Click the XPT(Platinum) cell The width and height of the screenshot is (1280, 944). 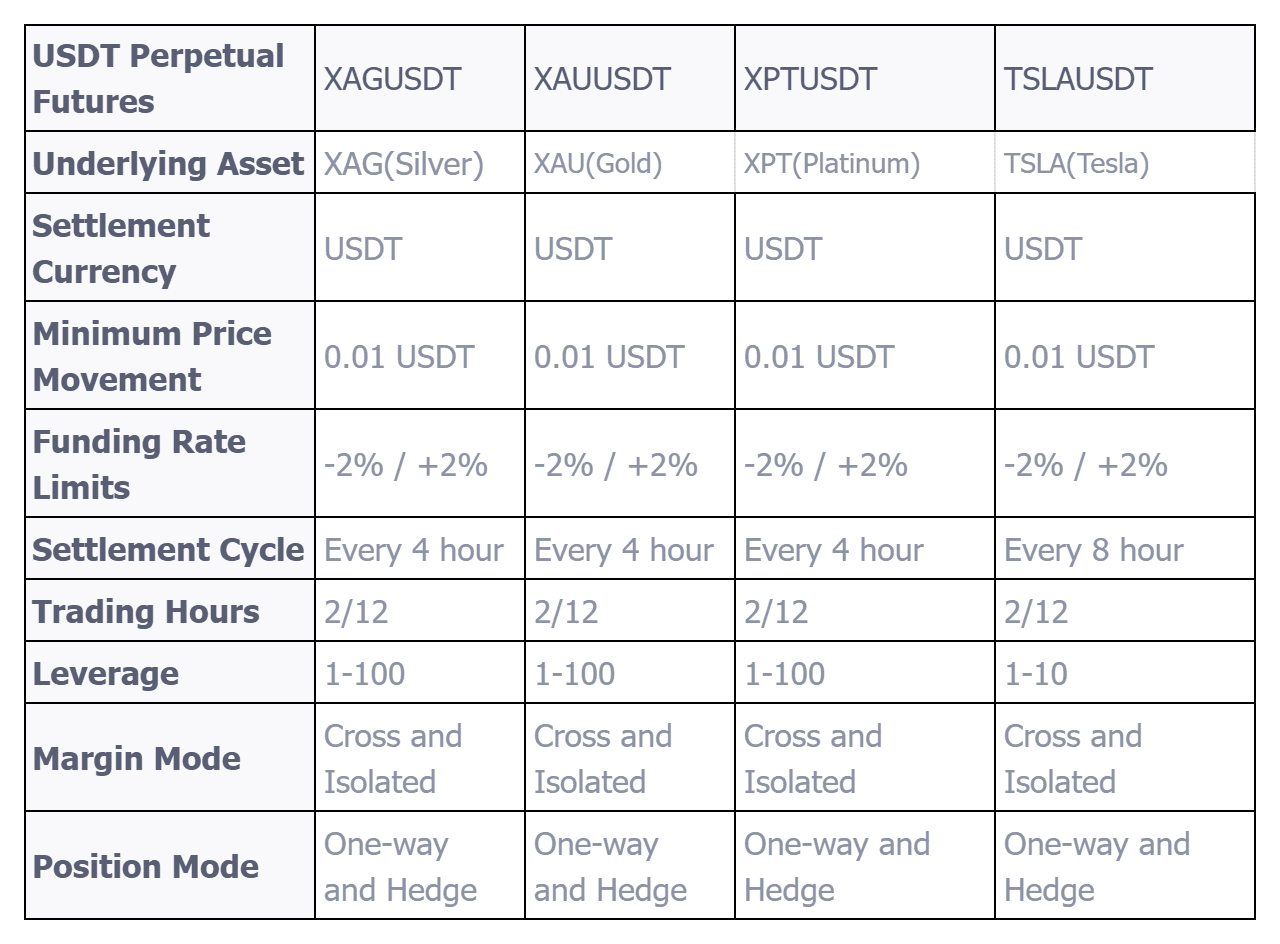[831, 163]
